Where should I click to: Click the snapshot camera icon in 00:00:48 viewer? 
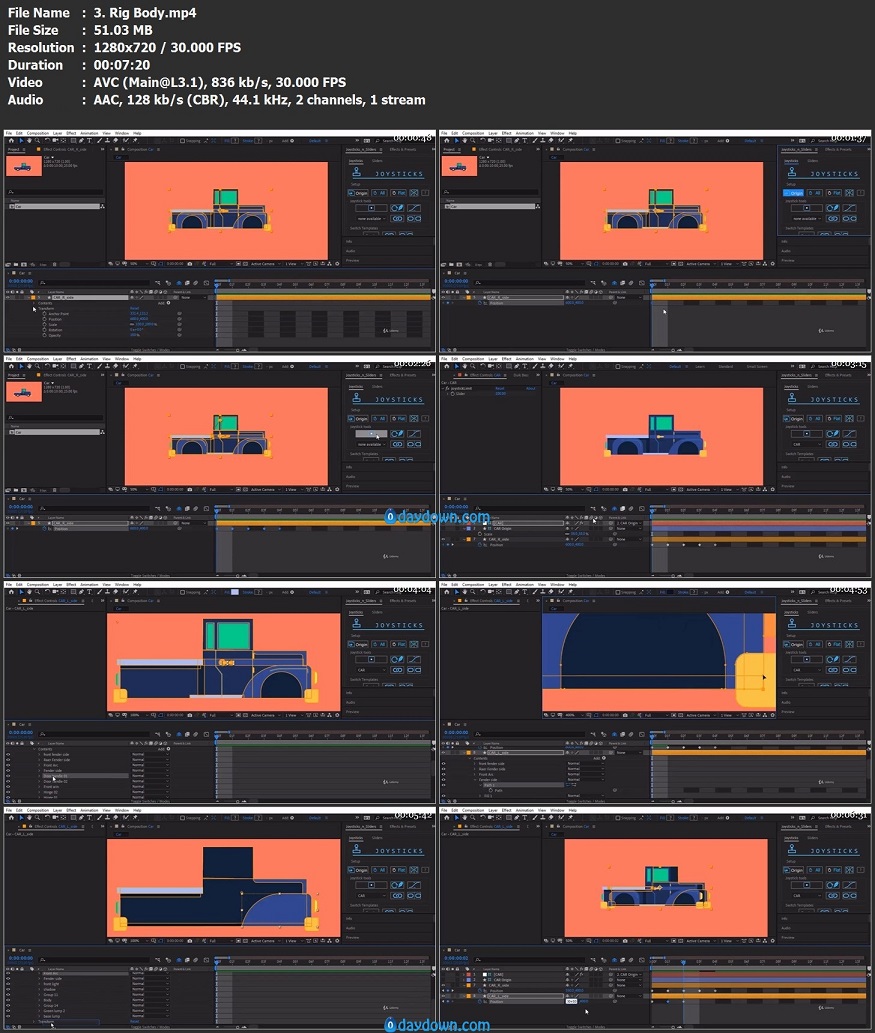coord(189,265)
